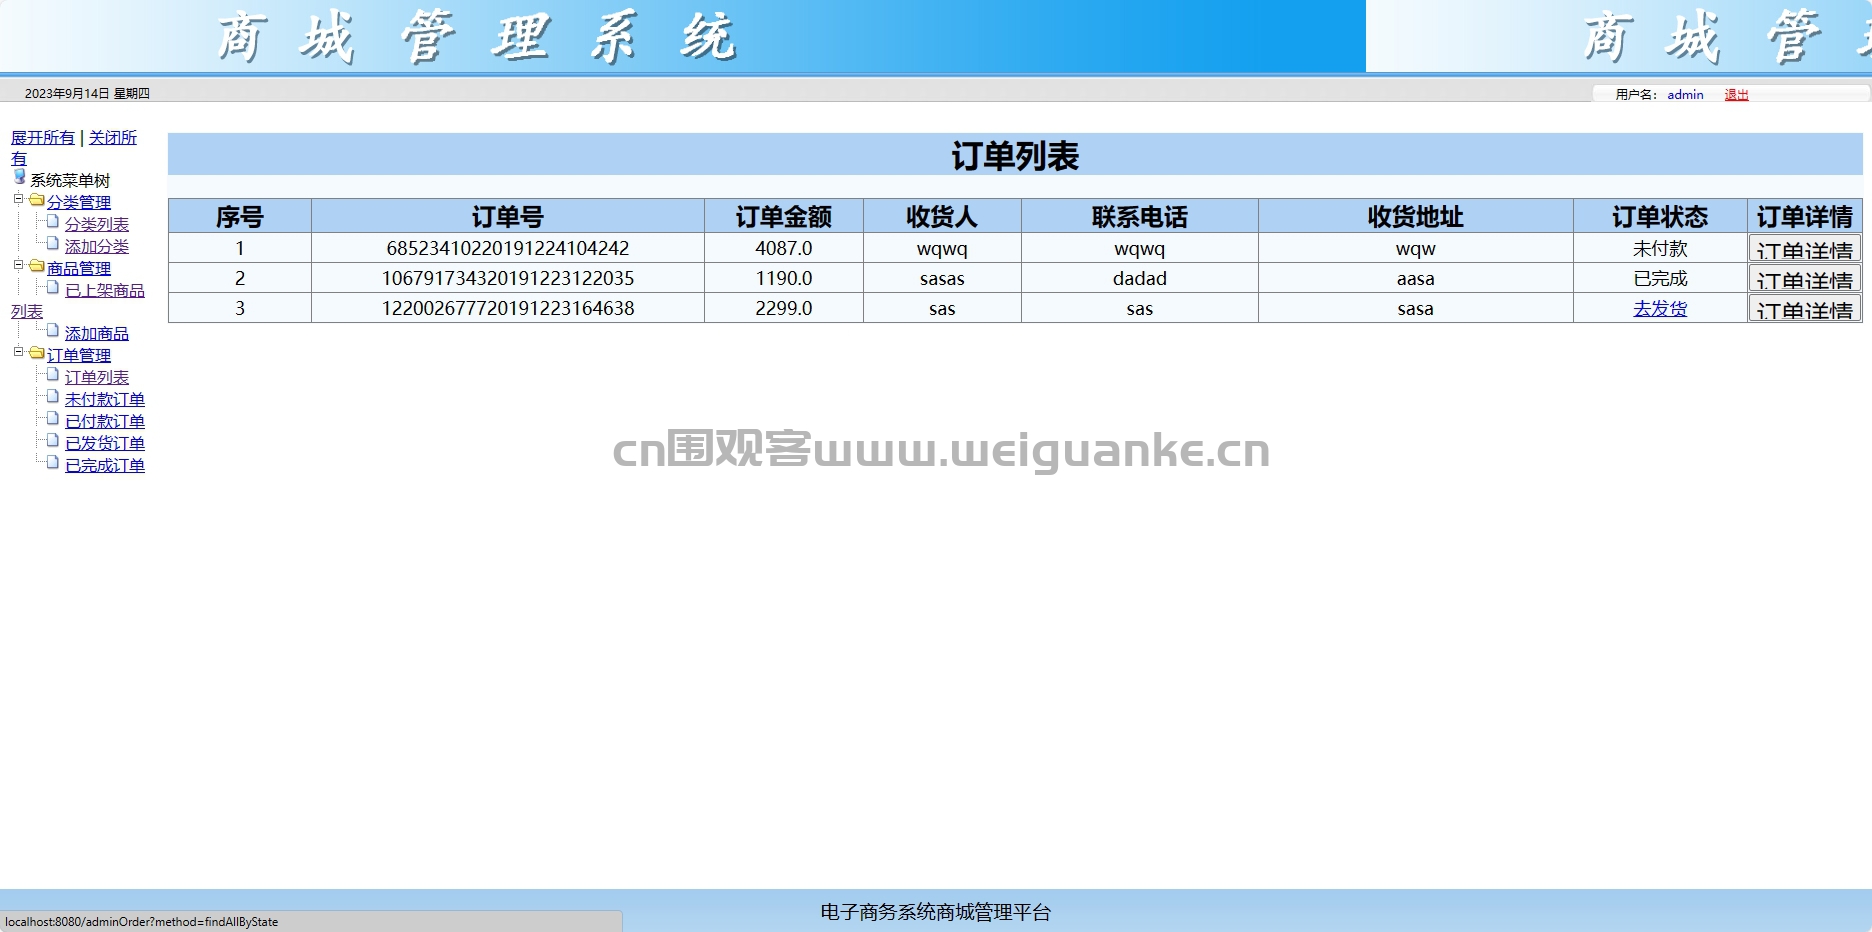Click the page icon next to 订单列表
This screenshot has width=1872, height=932.
[53, 374]
